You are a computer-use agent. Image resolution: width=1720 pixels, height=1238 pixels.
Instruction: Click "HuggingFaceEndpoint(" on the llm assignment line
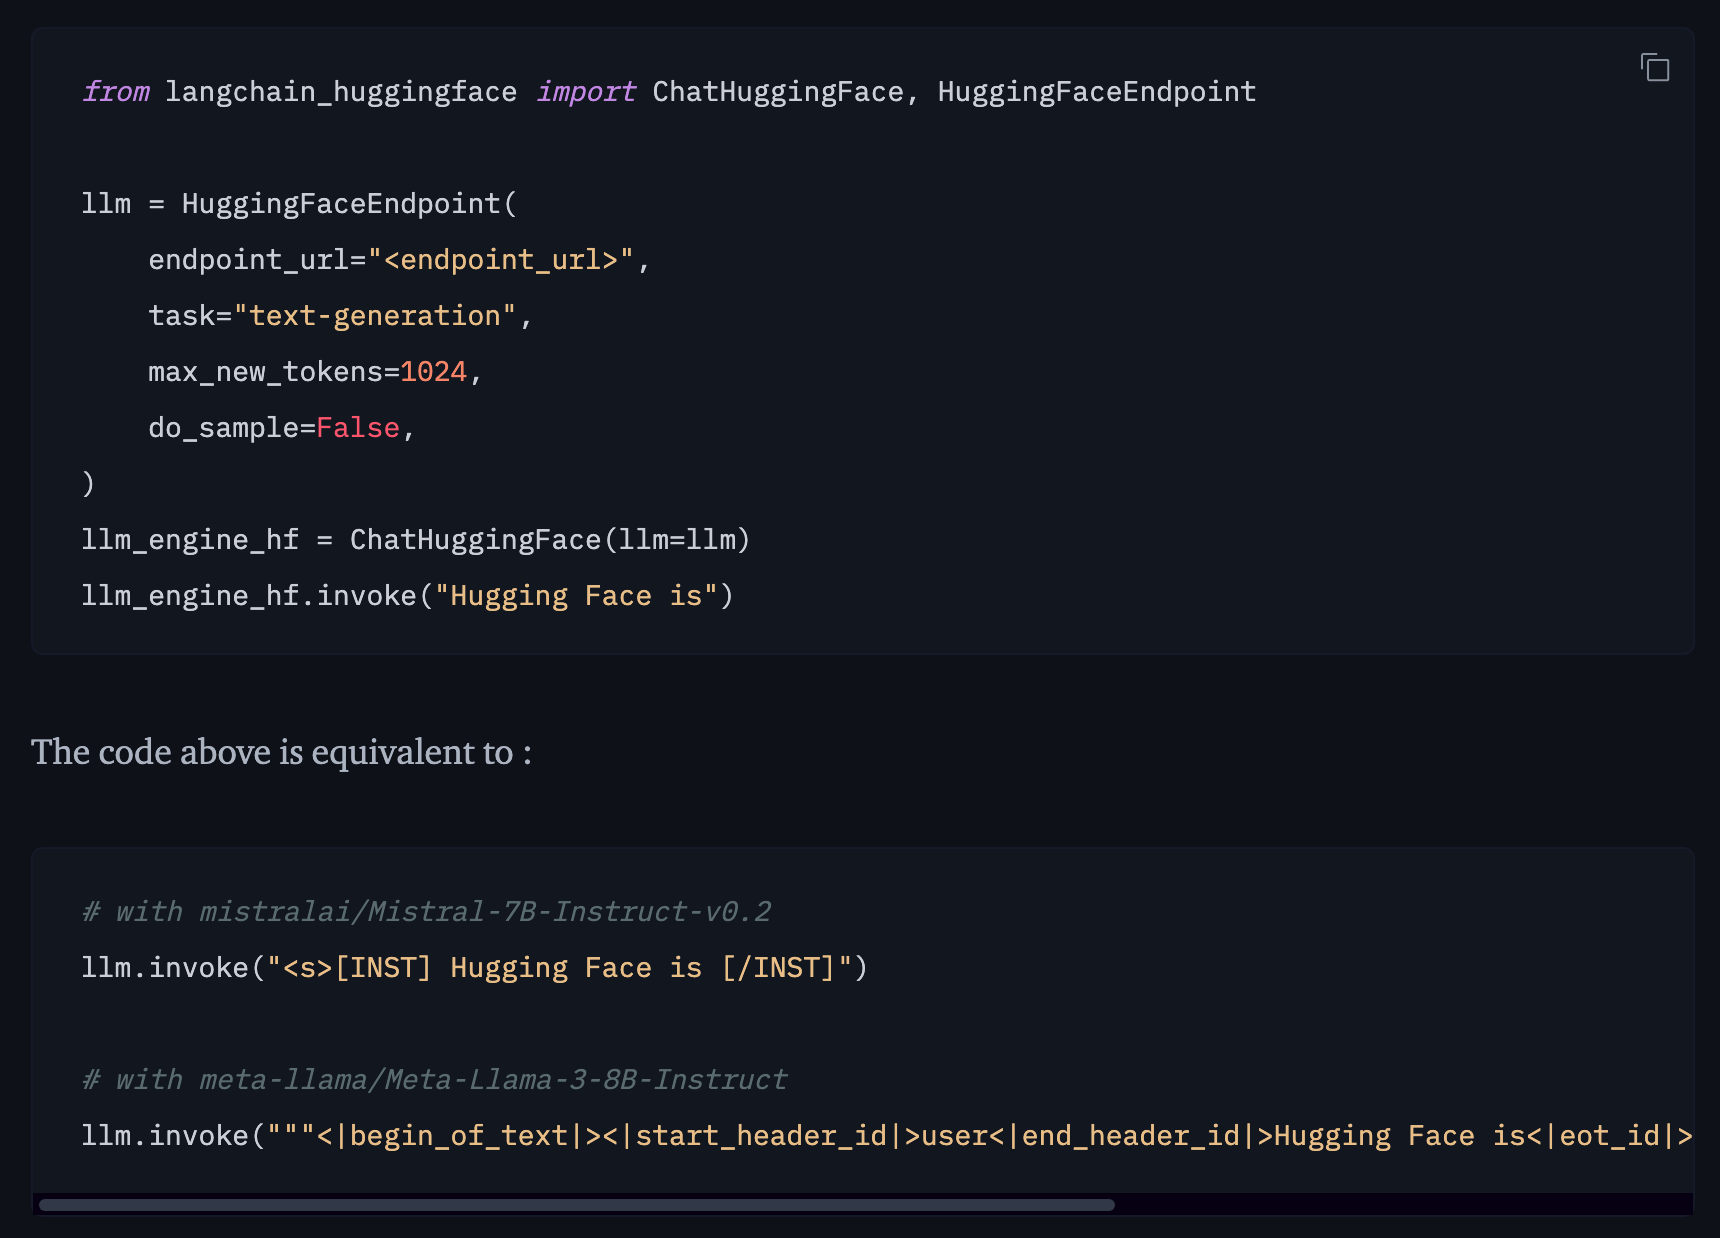pos(349,204)
